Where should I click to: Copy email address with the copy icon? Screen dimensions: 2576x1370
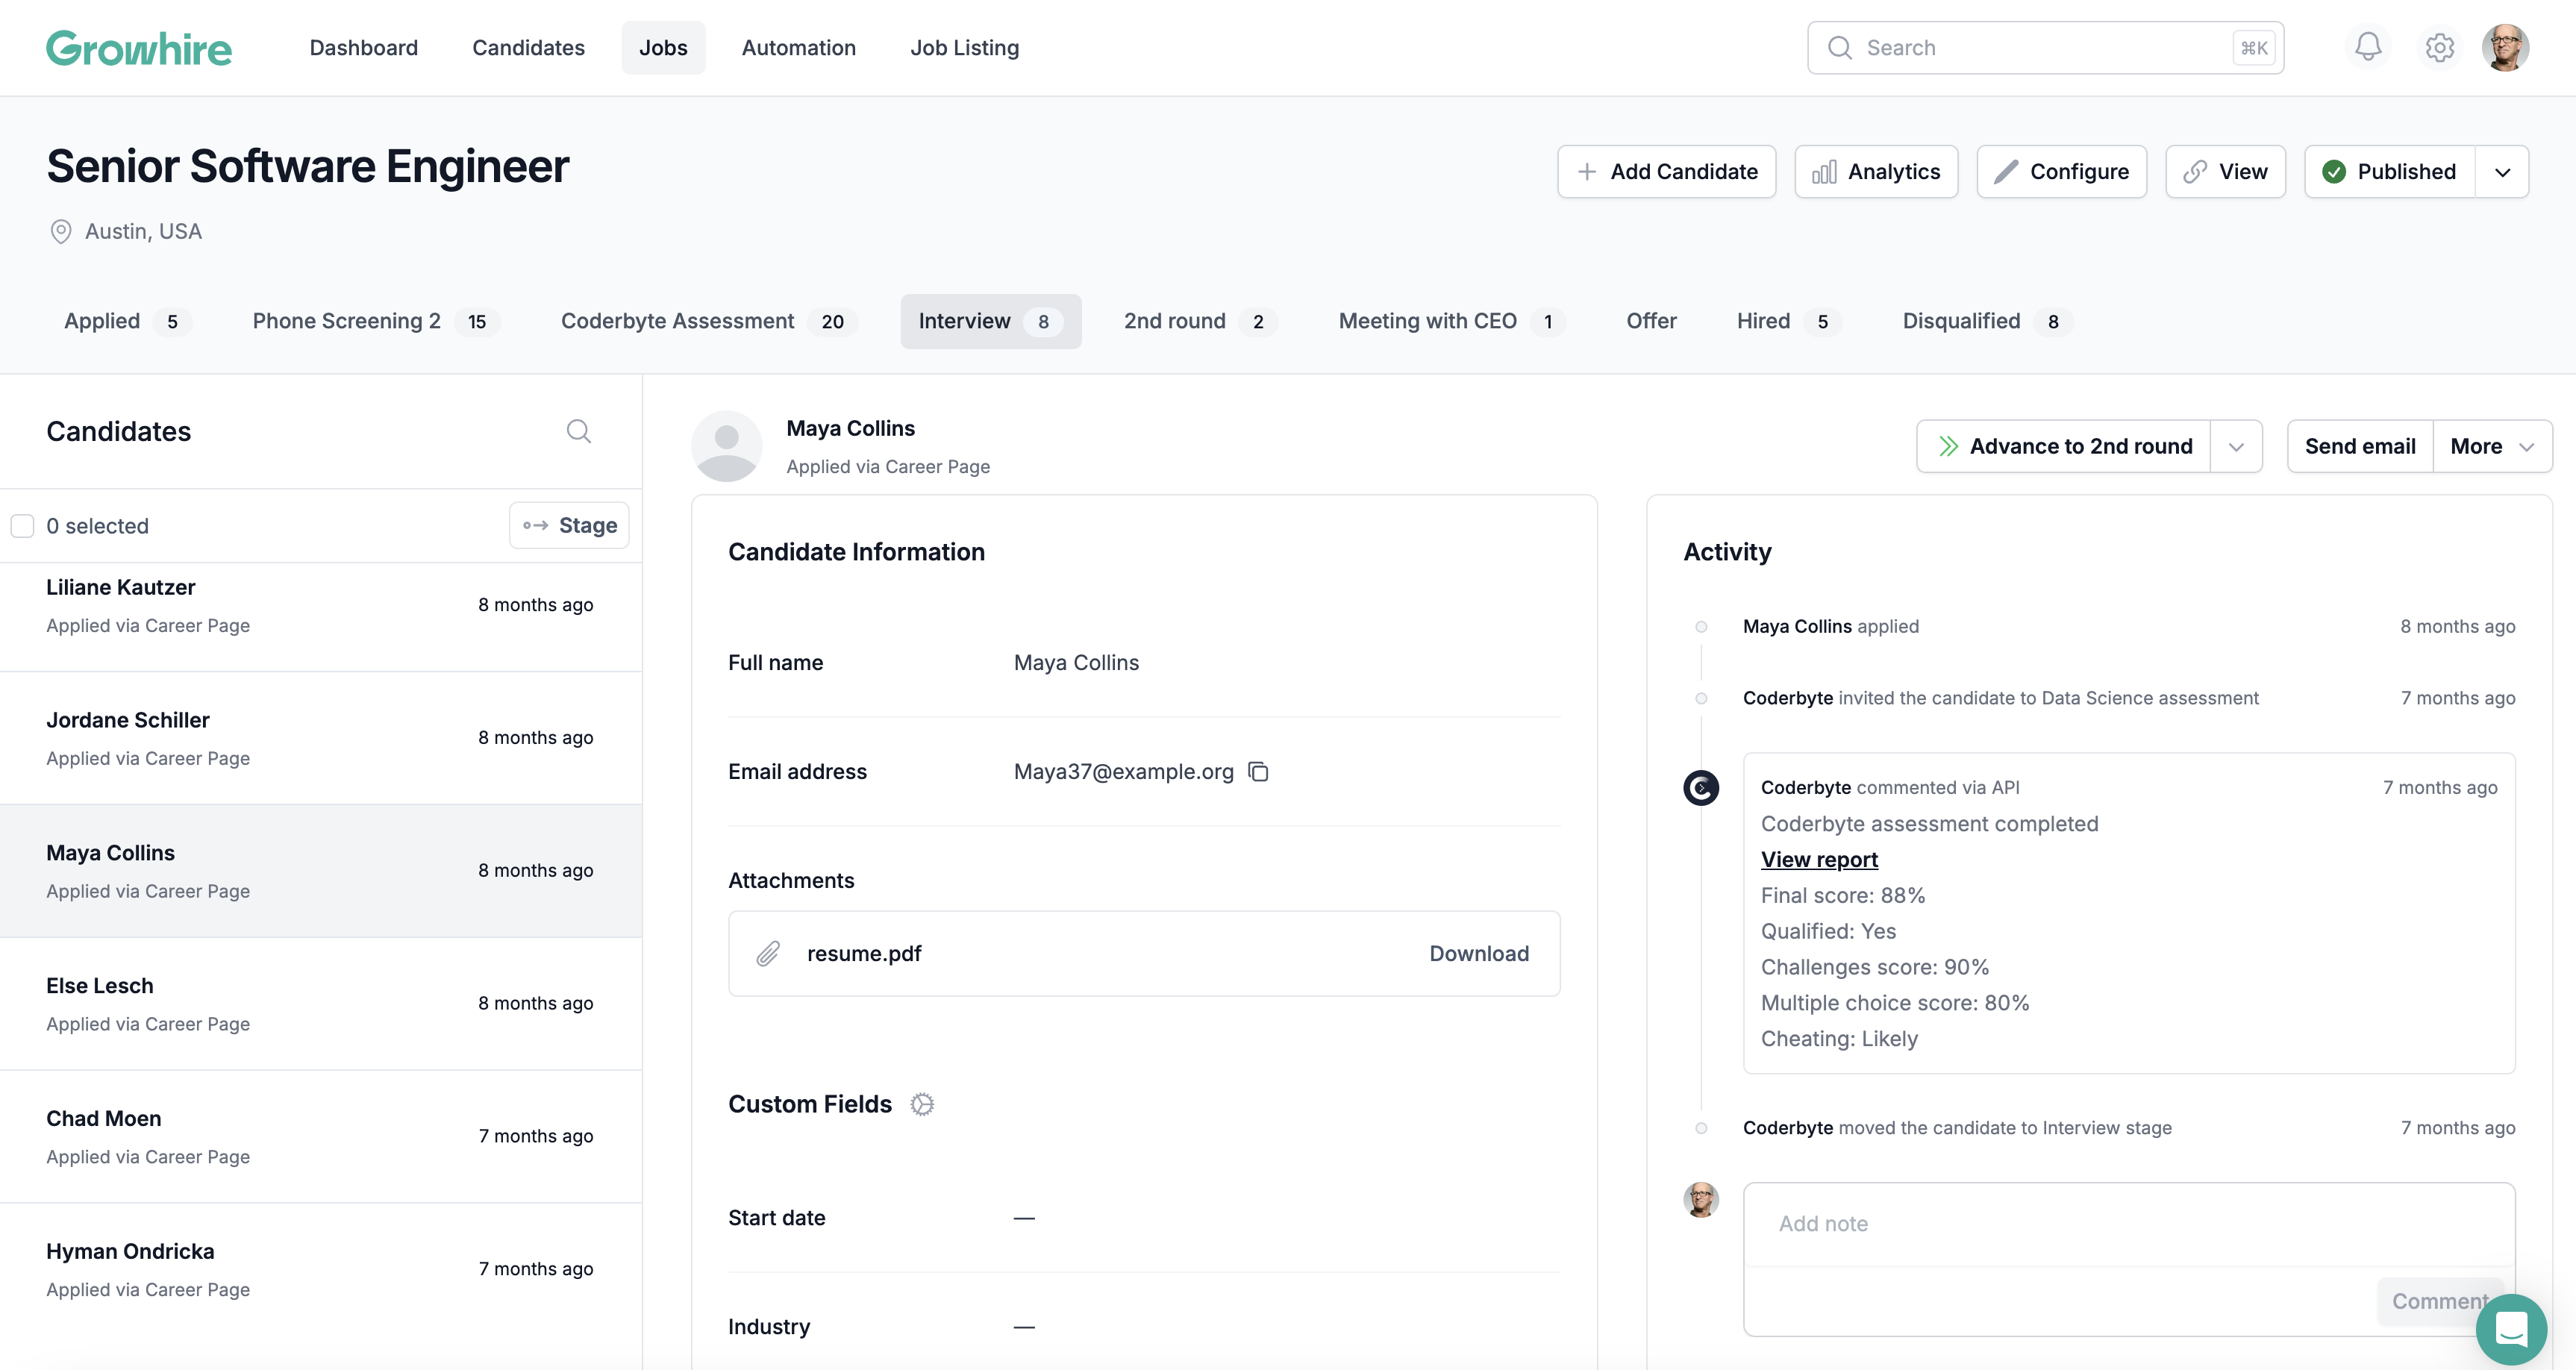(1258, 772)
